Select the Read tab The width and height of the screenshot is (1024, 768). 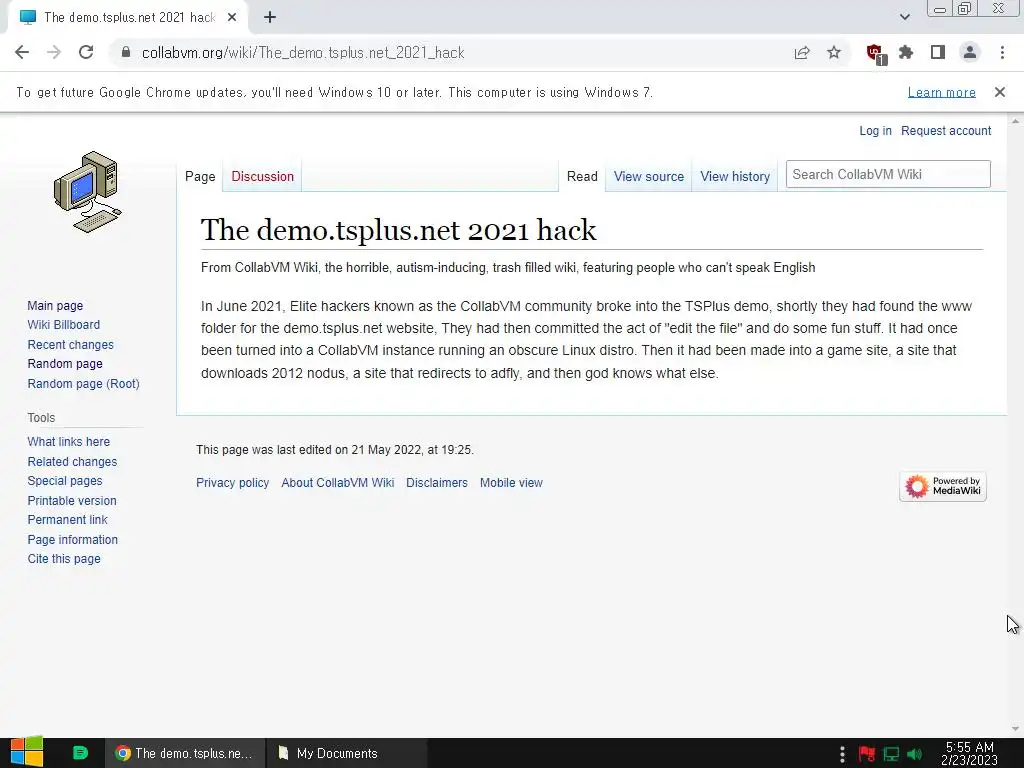click(582, 176)
